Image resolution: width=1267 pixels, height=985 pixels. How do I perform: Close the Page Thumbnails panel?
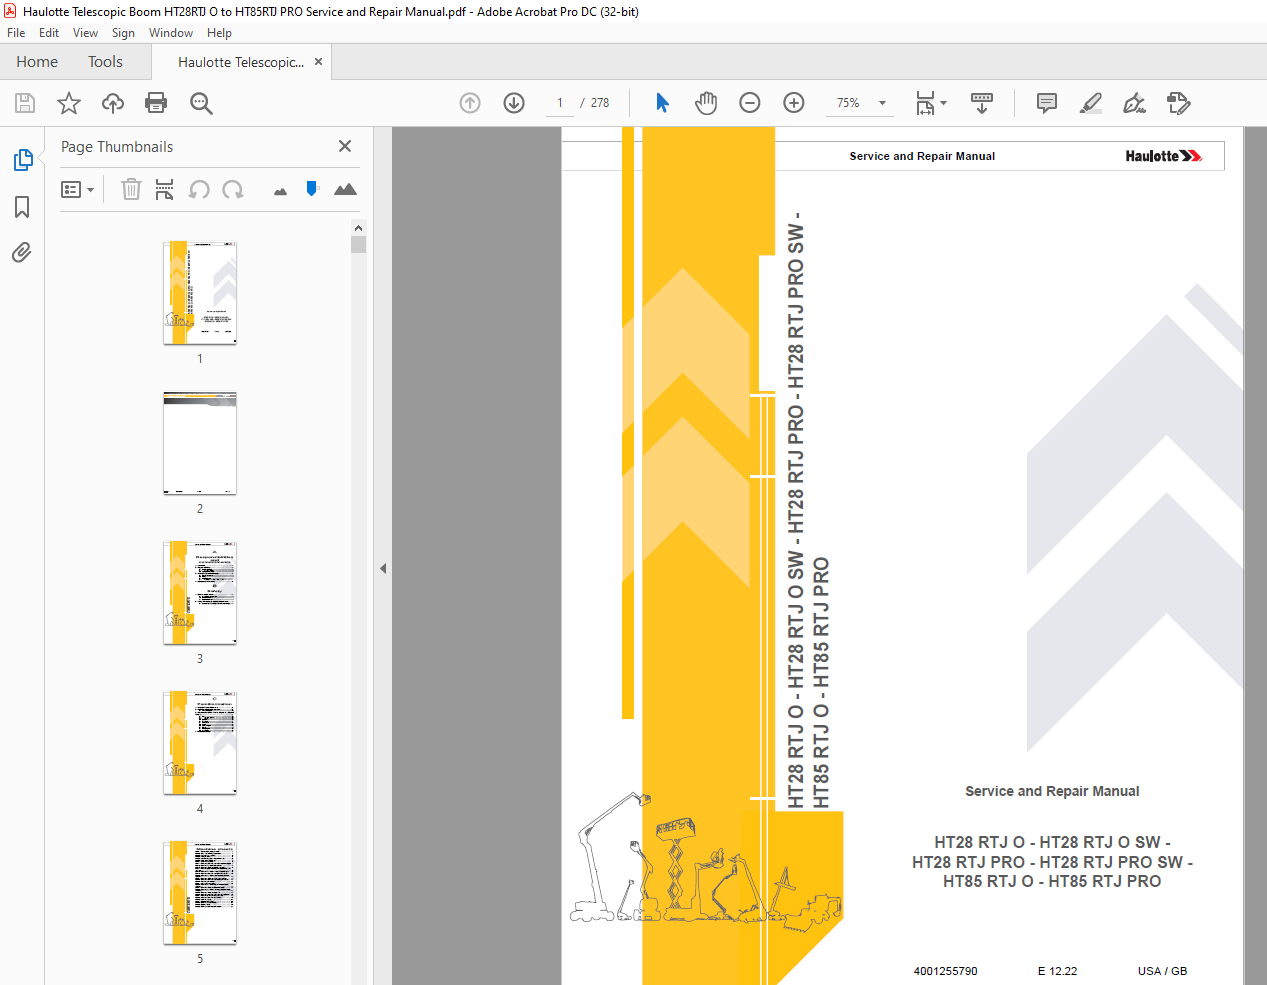pos(345,146)
